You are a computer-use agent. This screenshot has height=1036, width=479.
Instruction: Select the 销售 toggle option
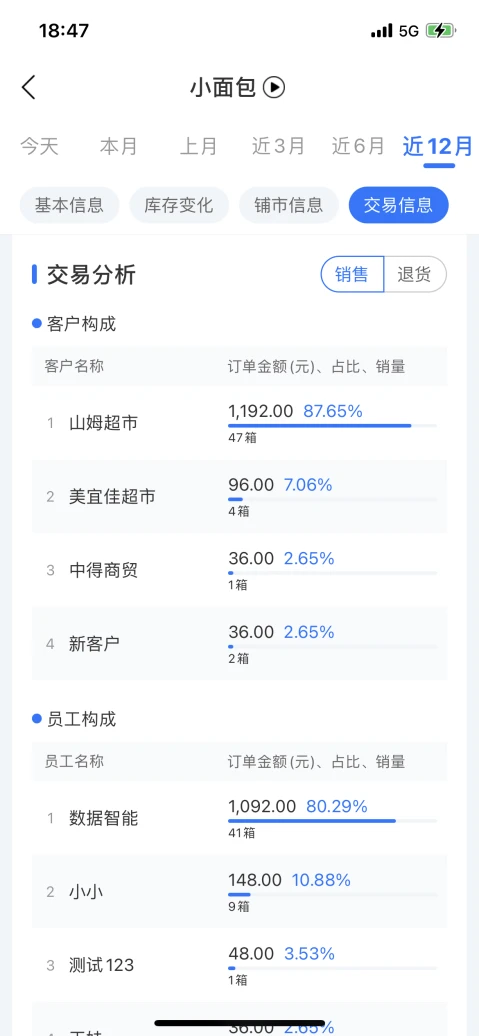click(352, 274)
